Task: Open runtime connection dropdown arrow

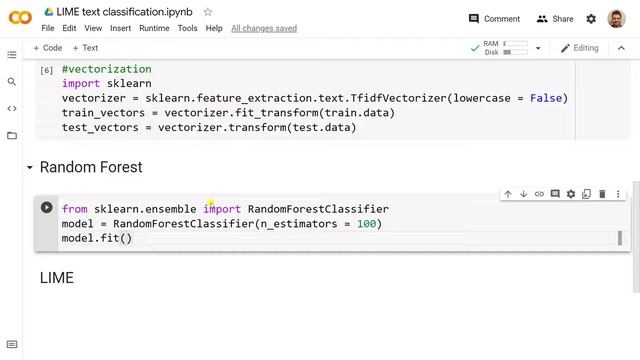Action: [x=538, y=48]
